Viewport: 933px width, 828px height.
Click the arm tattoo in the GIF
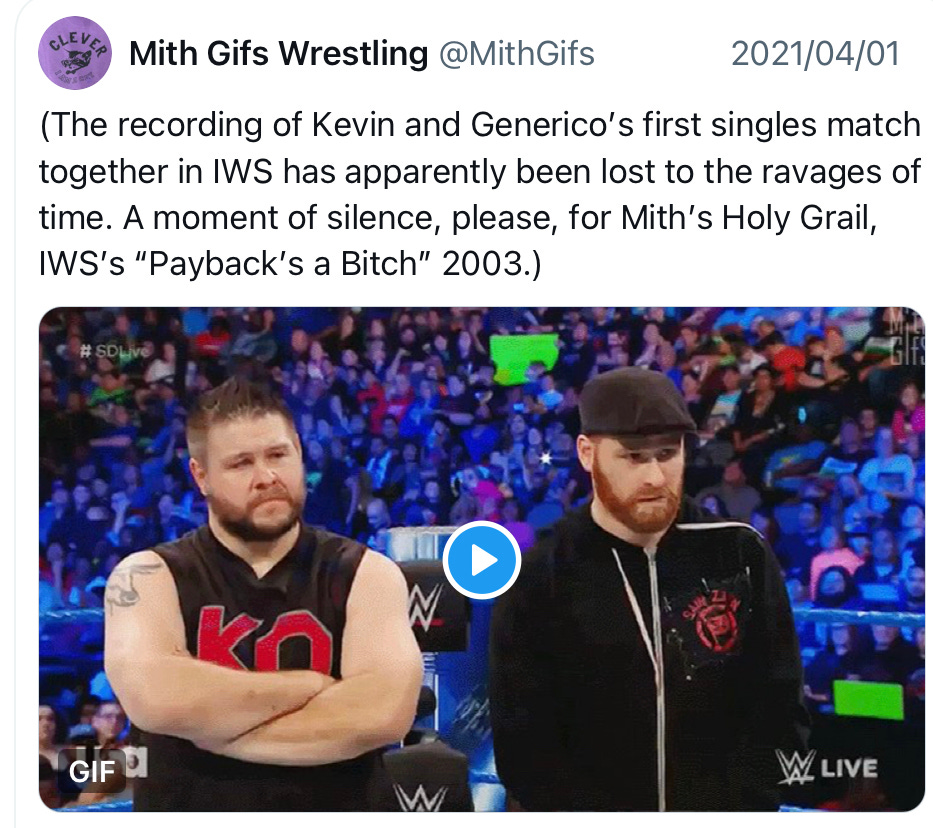[x=127, y=583]
